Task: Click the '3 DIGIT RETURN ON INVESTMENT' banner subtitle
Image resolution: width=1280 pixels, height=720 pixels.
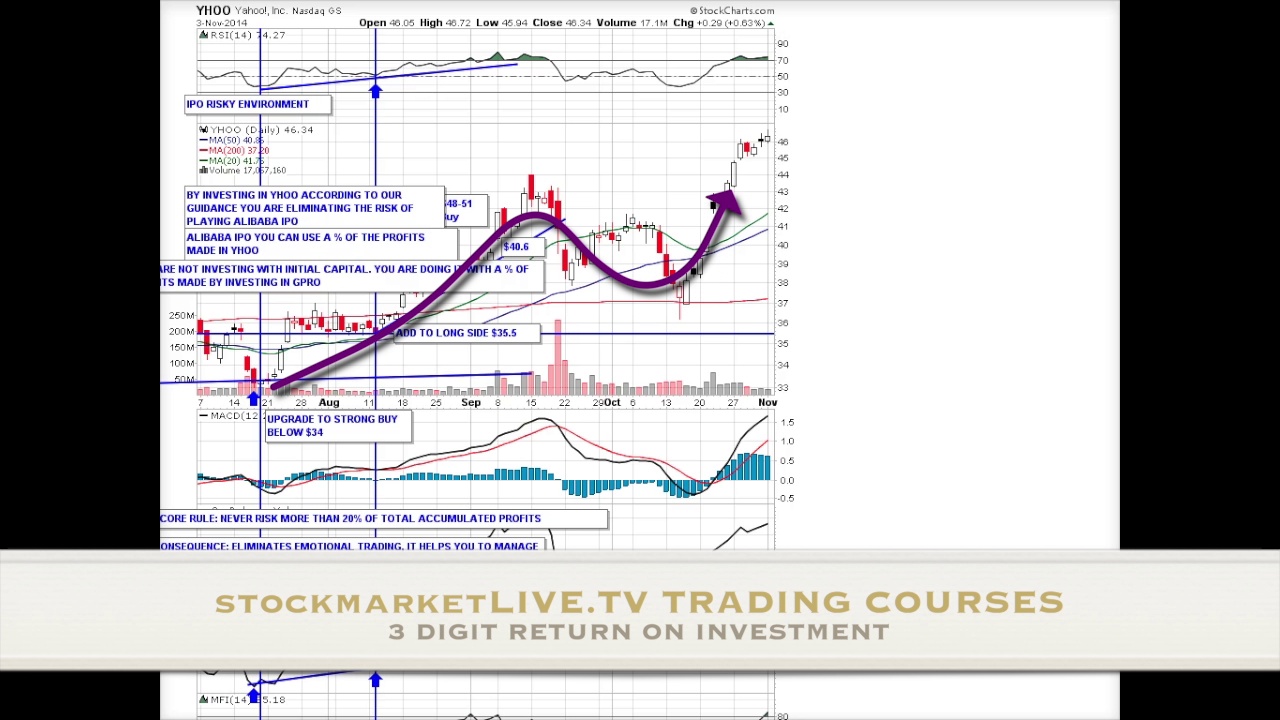Action: [640, 632]
